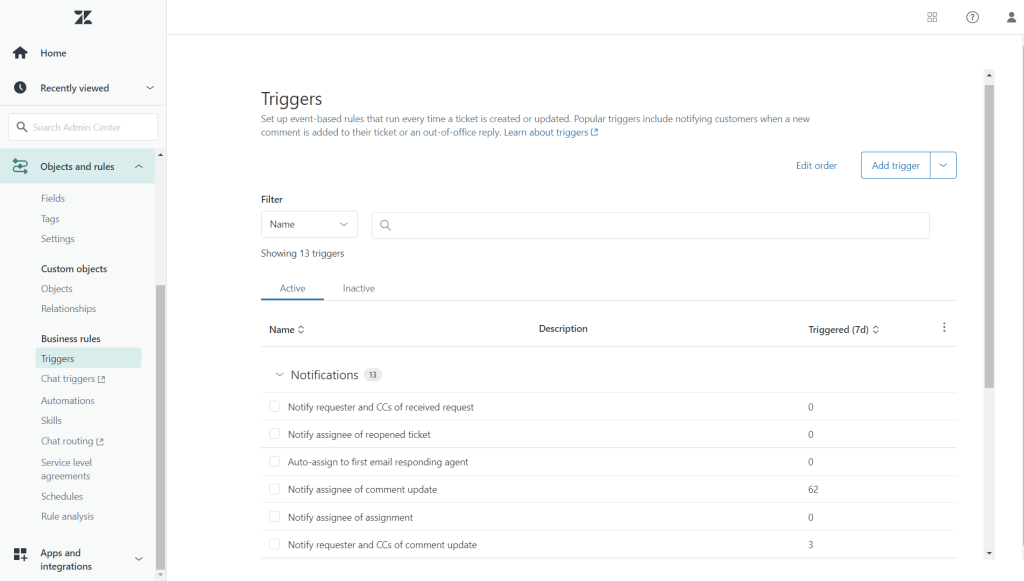Viewport: 1024px width, 581px height.
Task: Click the Zendesk logo at the top
Action: click(82, 17)
